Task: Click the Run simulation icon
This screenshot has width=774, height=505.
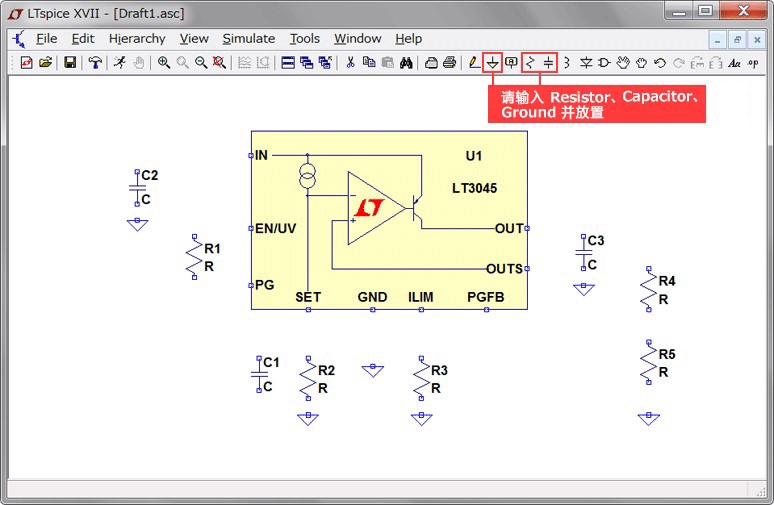Action: pos(119,62)
